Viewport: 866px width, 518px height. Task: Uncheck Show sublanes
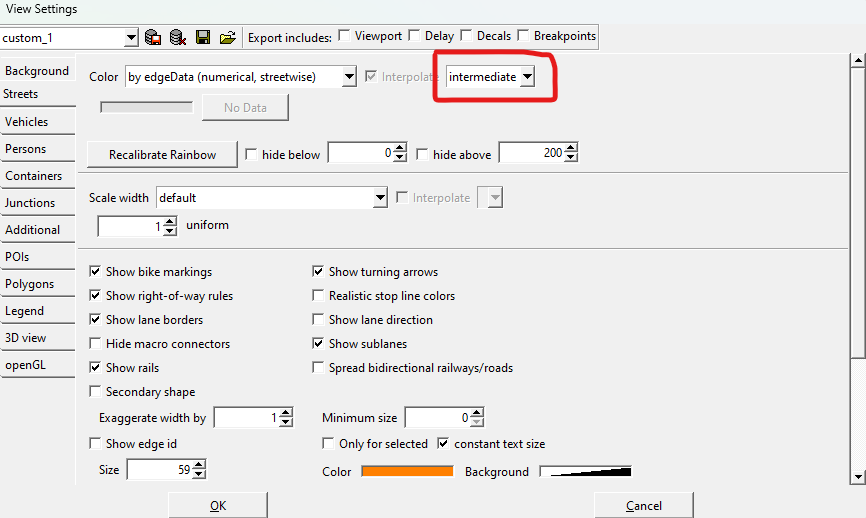(x=318, y=343)
